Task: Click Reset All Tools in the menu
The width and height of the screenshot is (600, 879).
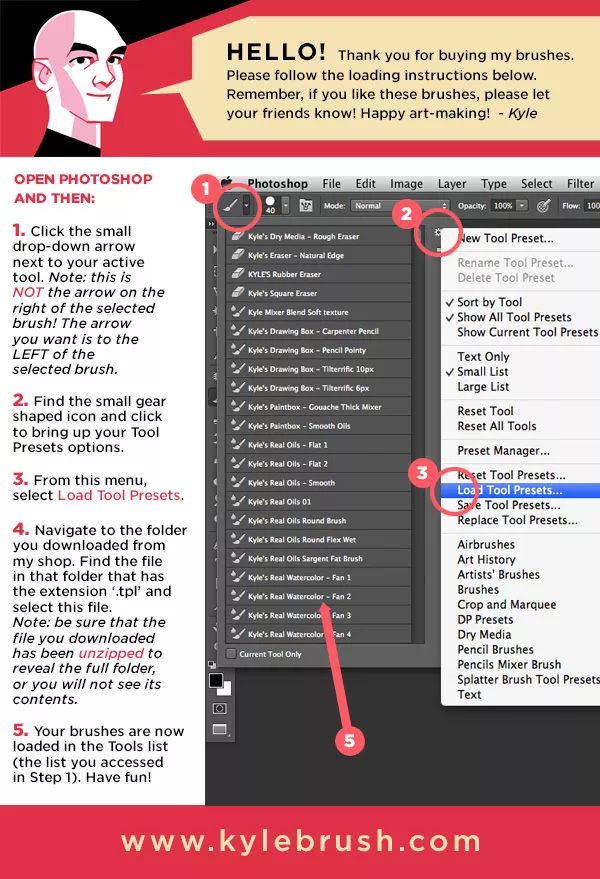Action: 520,426
